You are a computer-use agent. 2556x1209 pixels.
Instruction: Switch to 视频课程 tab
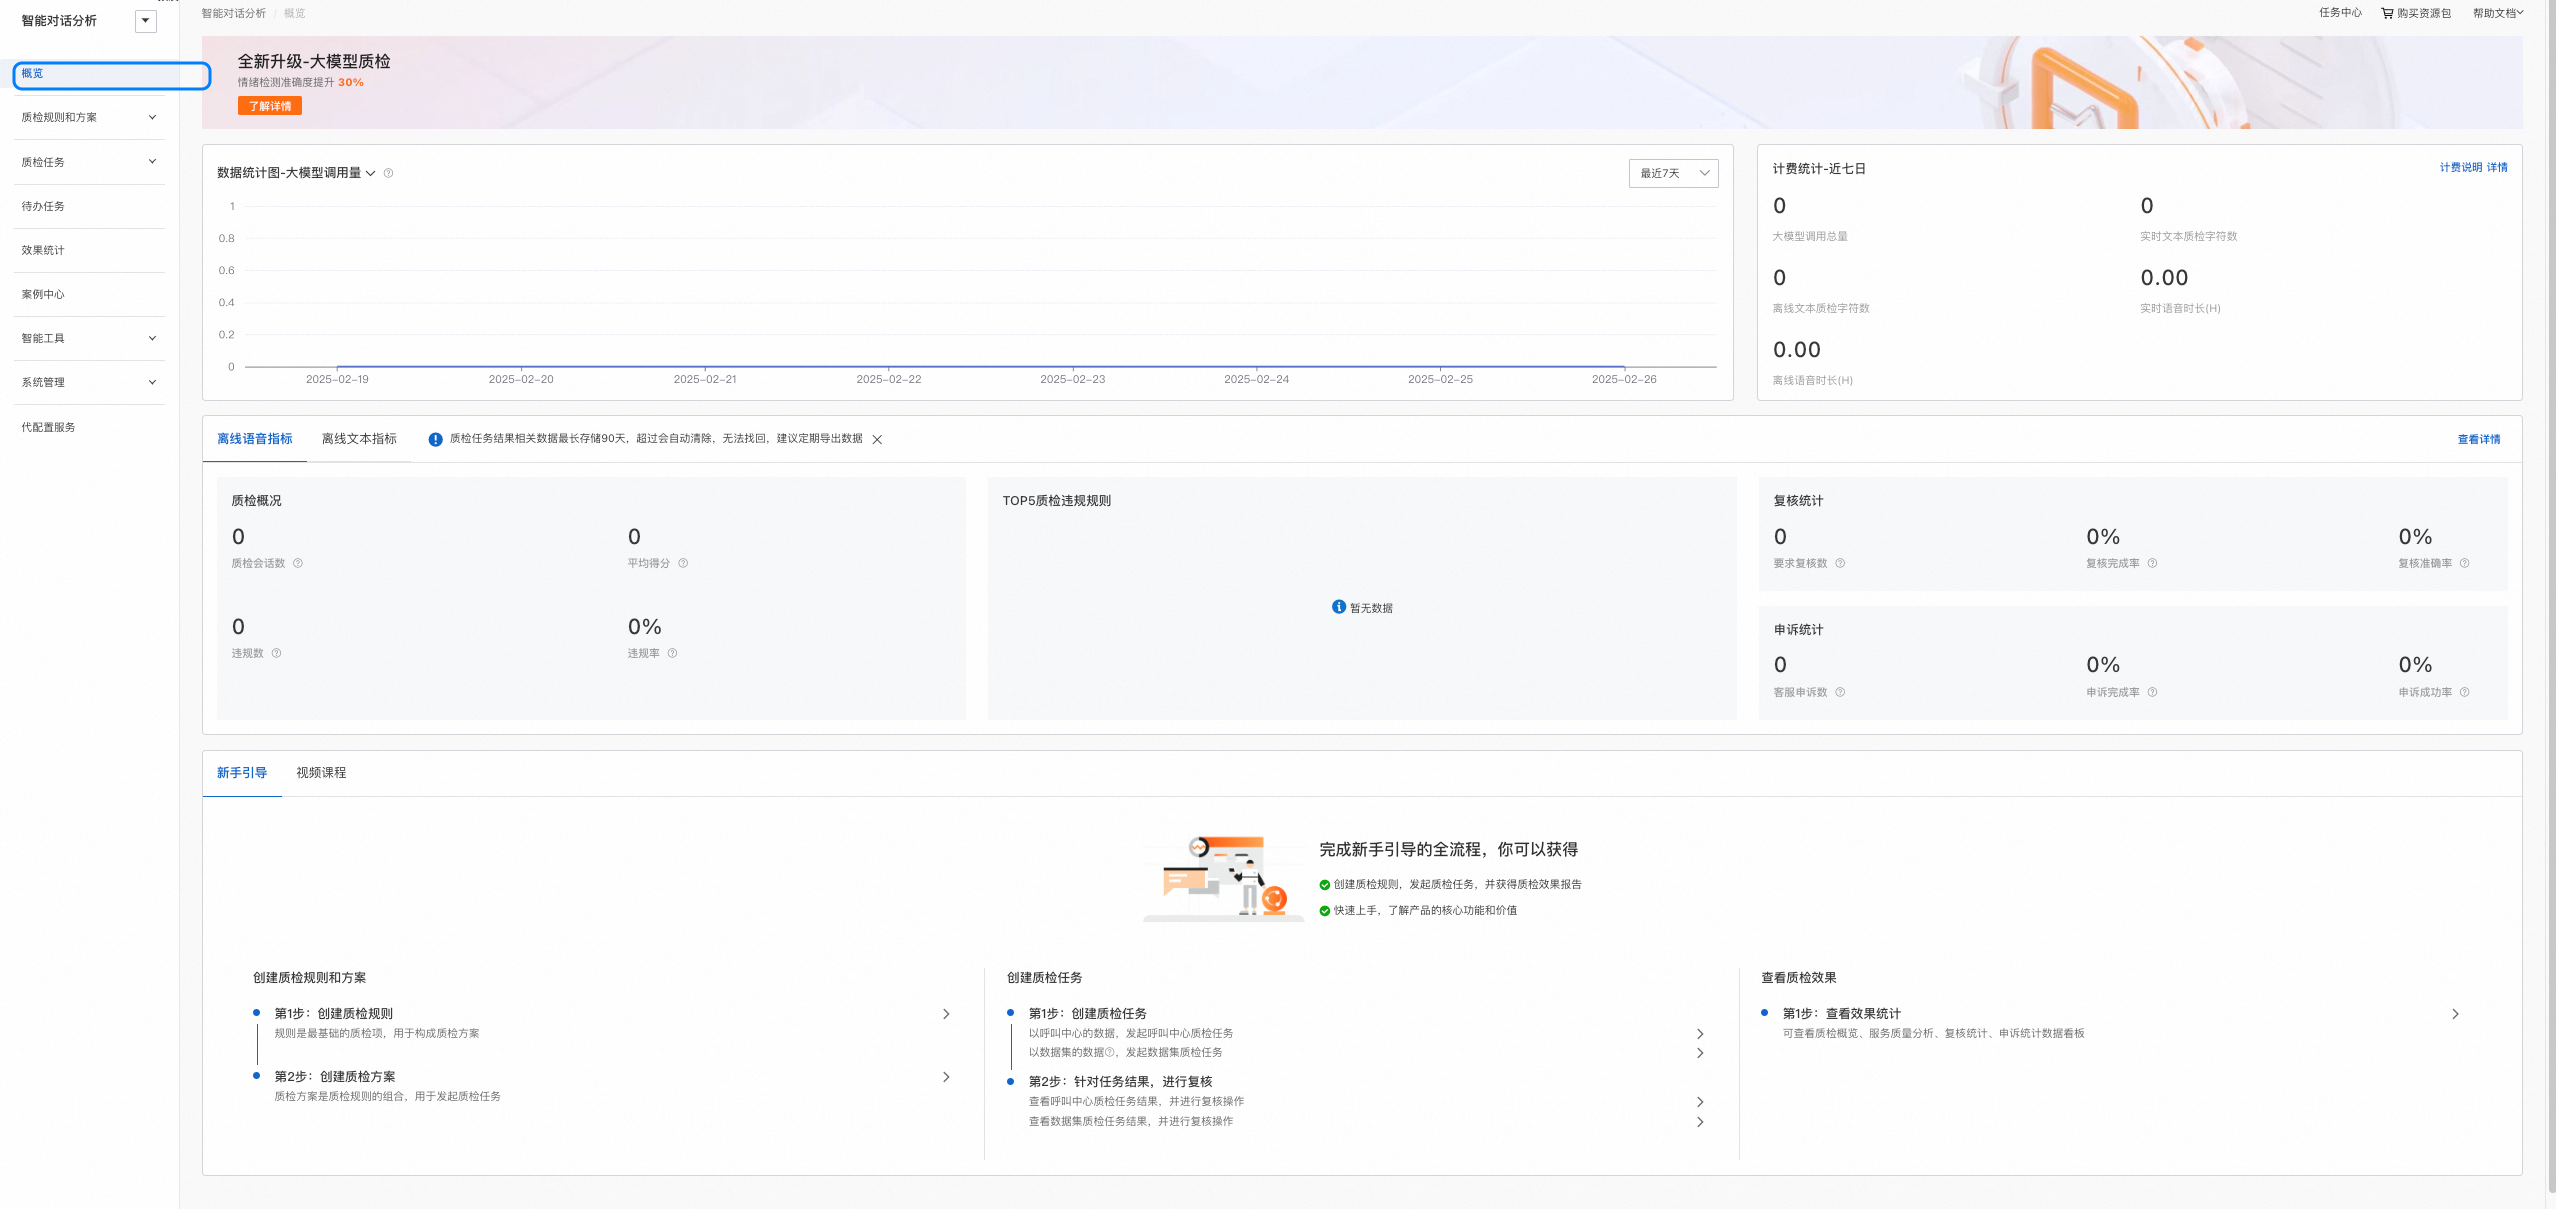pyautogui.click(x=321, y=773)
